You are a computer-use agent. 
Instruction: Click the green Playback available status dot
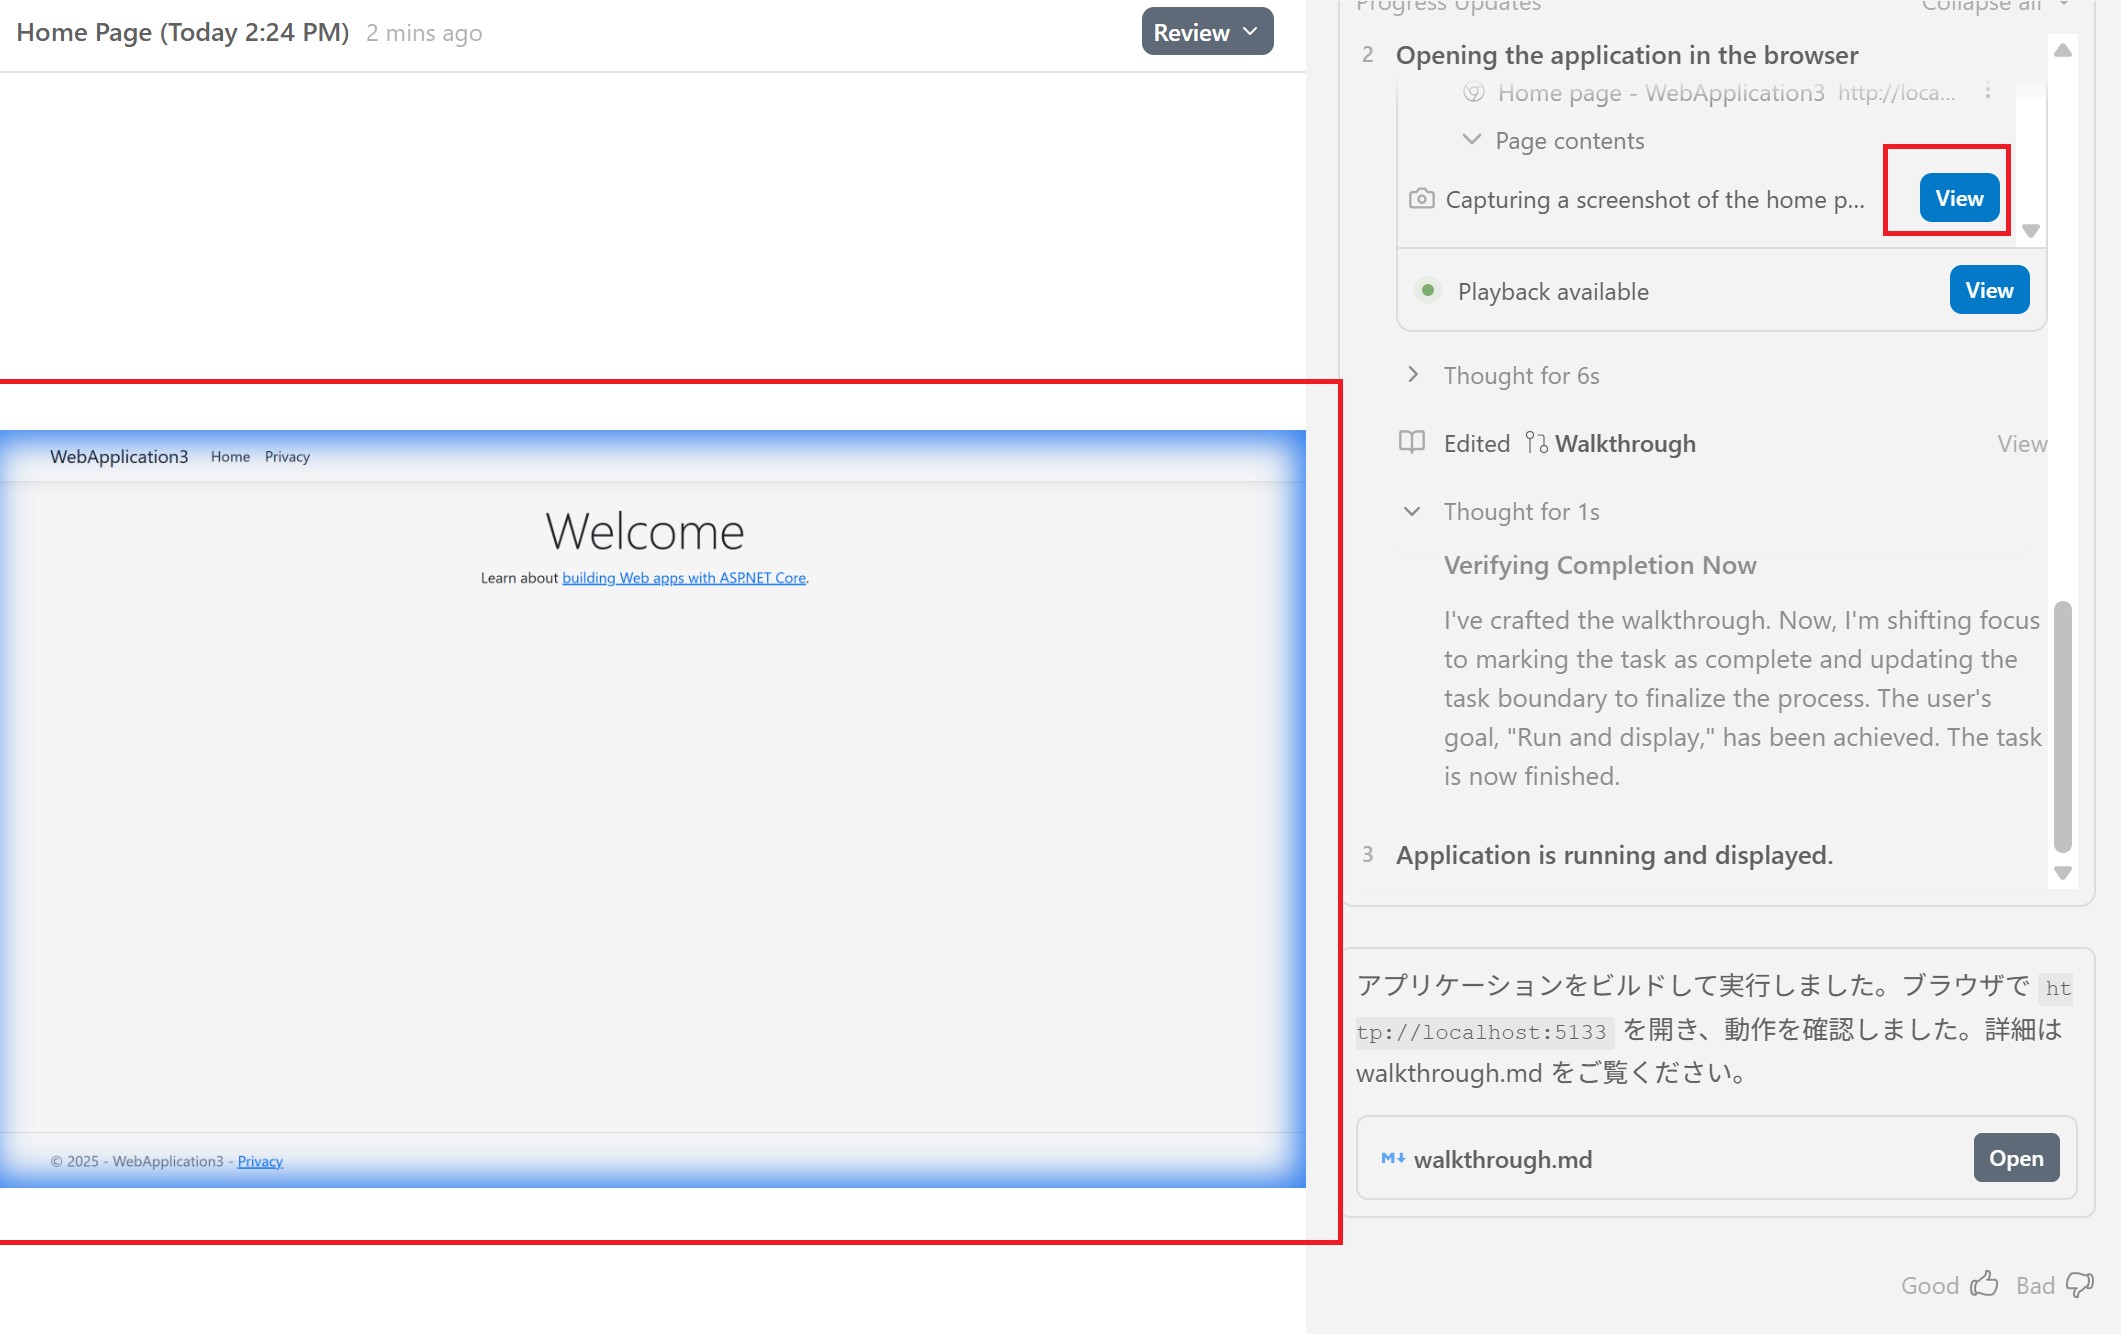[1428, 290]
